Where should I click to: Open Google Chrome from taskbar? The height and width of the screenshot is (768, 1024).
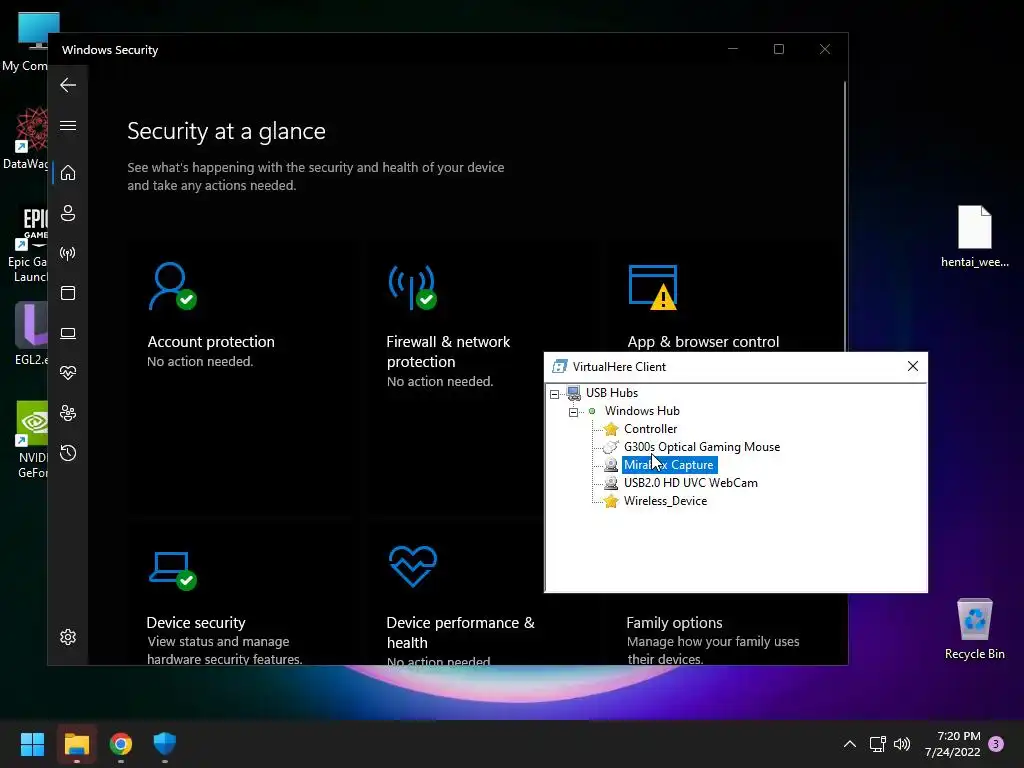pos(121,744)
